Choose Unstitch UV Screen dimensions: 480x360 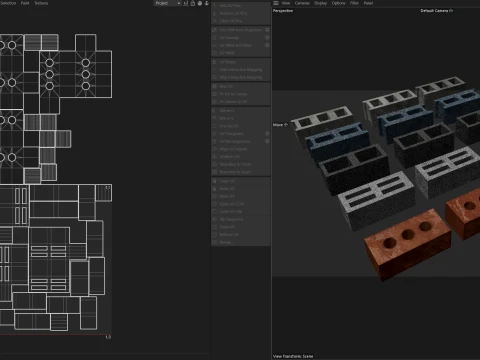coord(241,157)
